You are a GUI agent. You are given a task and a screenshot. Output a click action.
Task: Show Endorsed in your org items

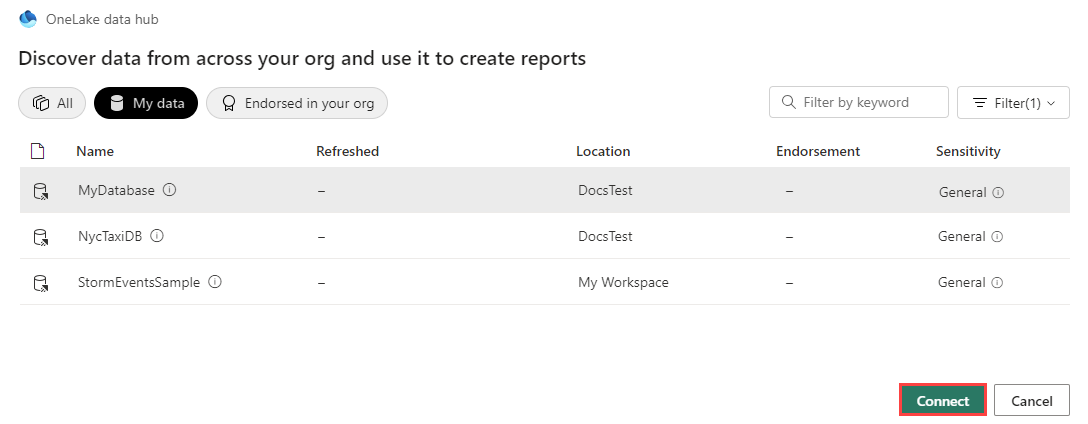tap(297, 103)
